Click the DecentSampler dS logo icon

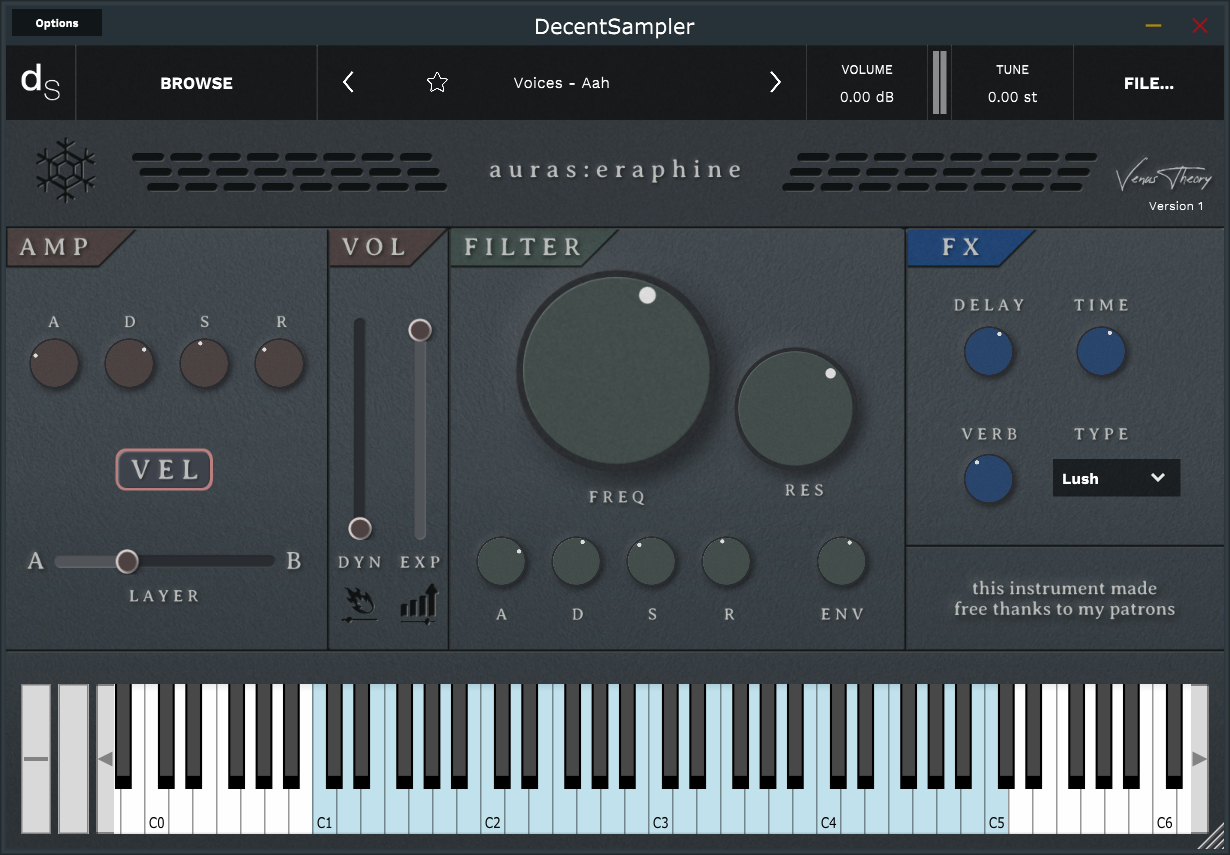[x=41, y=83]
